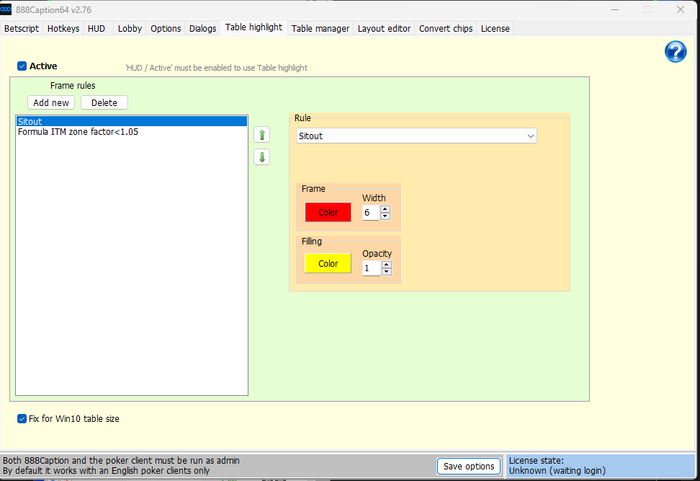Increase Frame Width with up stepper
The width and height of the screenshot is (700, 481).
pos(385,209)
